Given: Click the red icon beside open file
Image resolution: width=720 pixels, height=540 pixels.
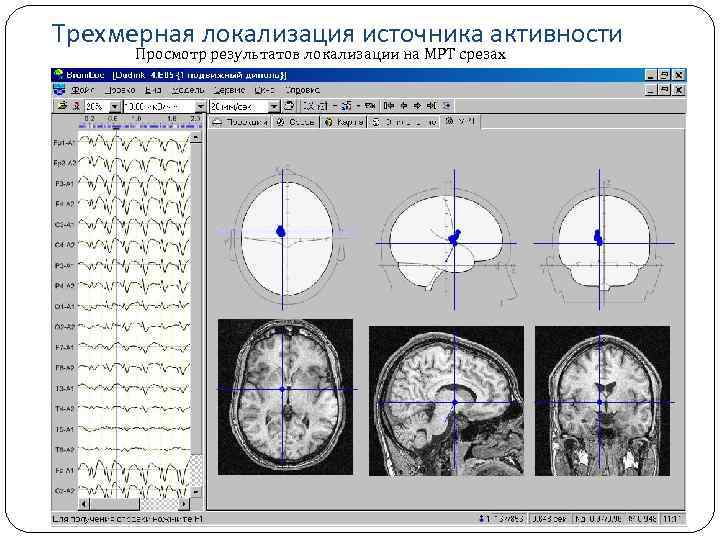Looking at the screenshot, I should point(76,106).
